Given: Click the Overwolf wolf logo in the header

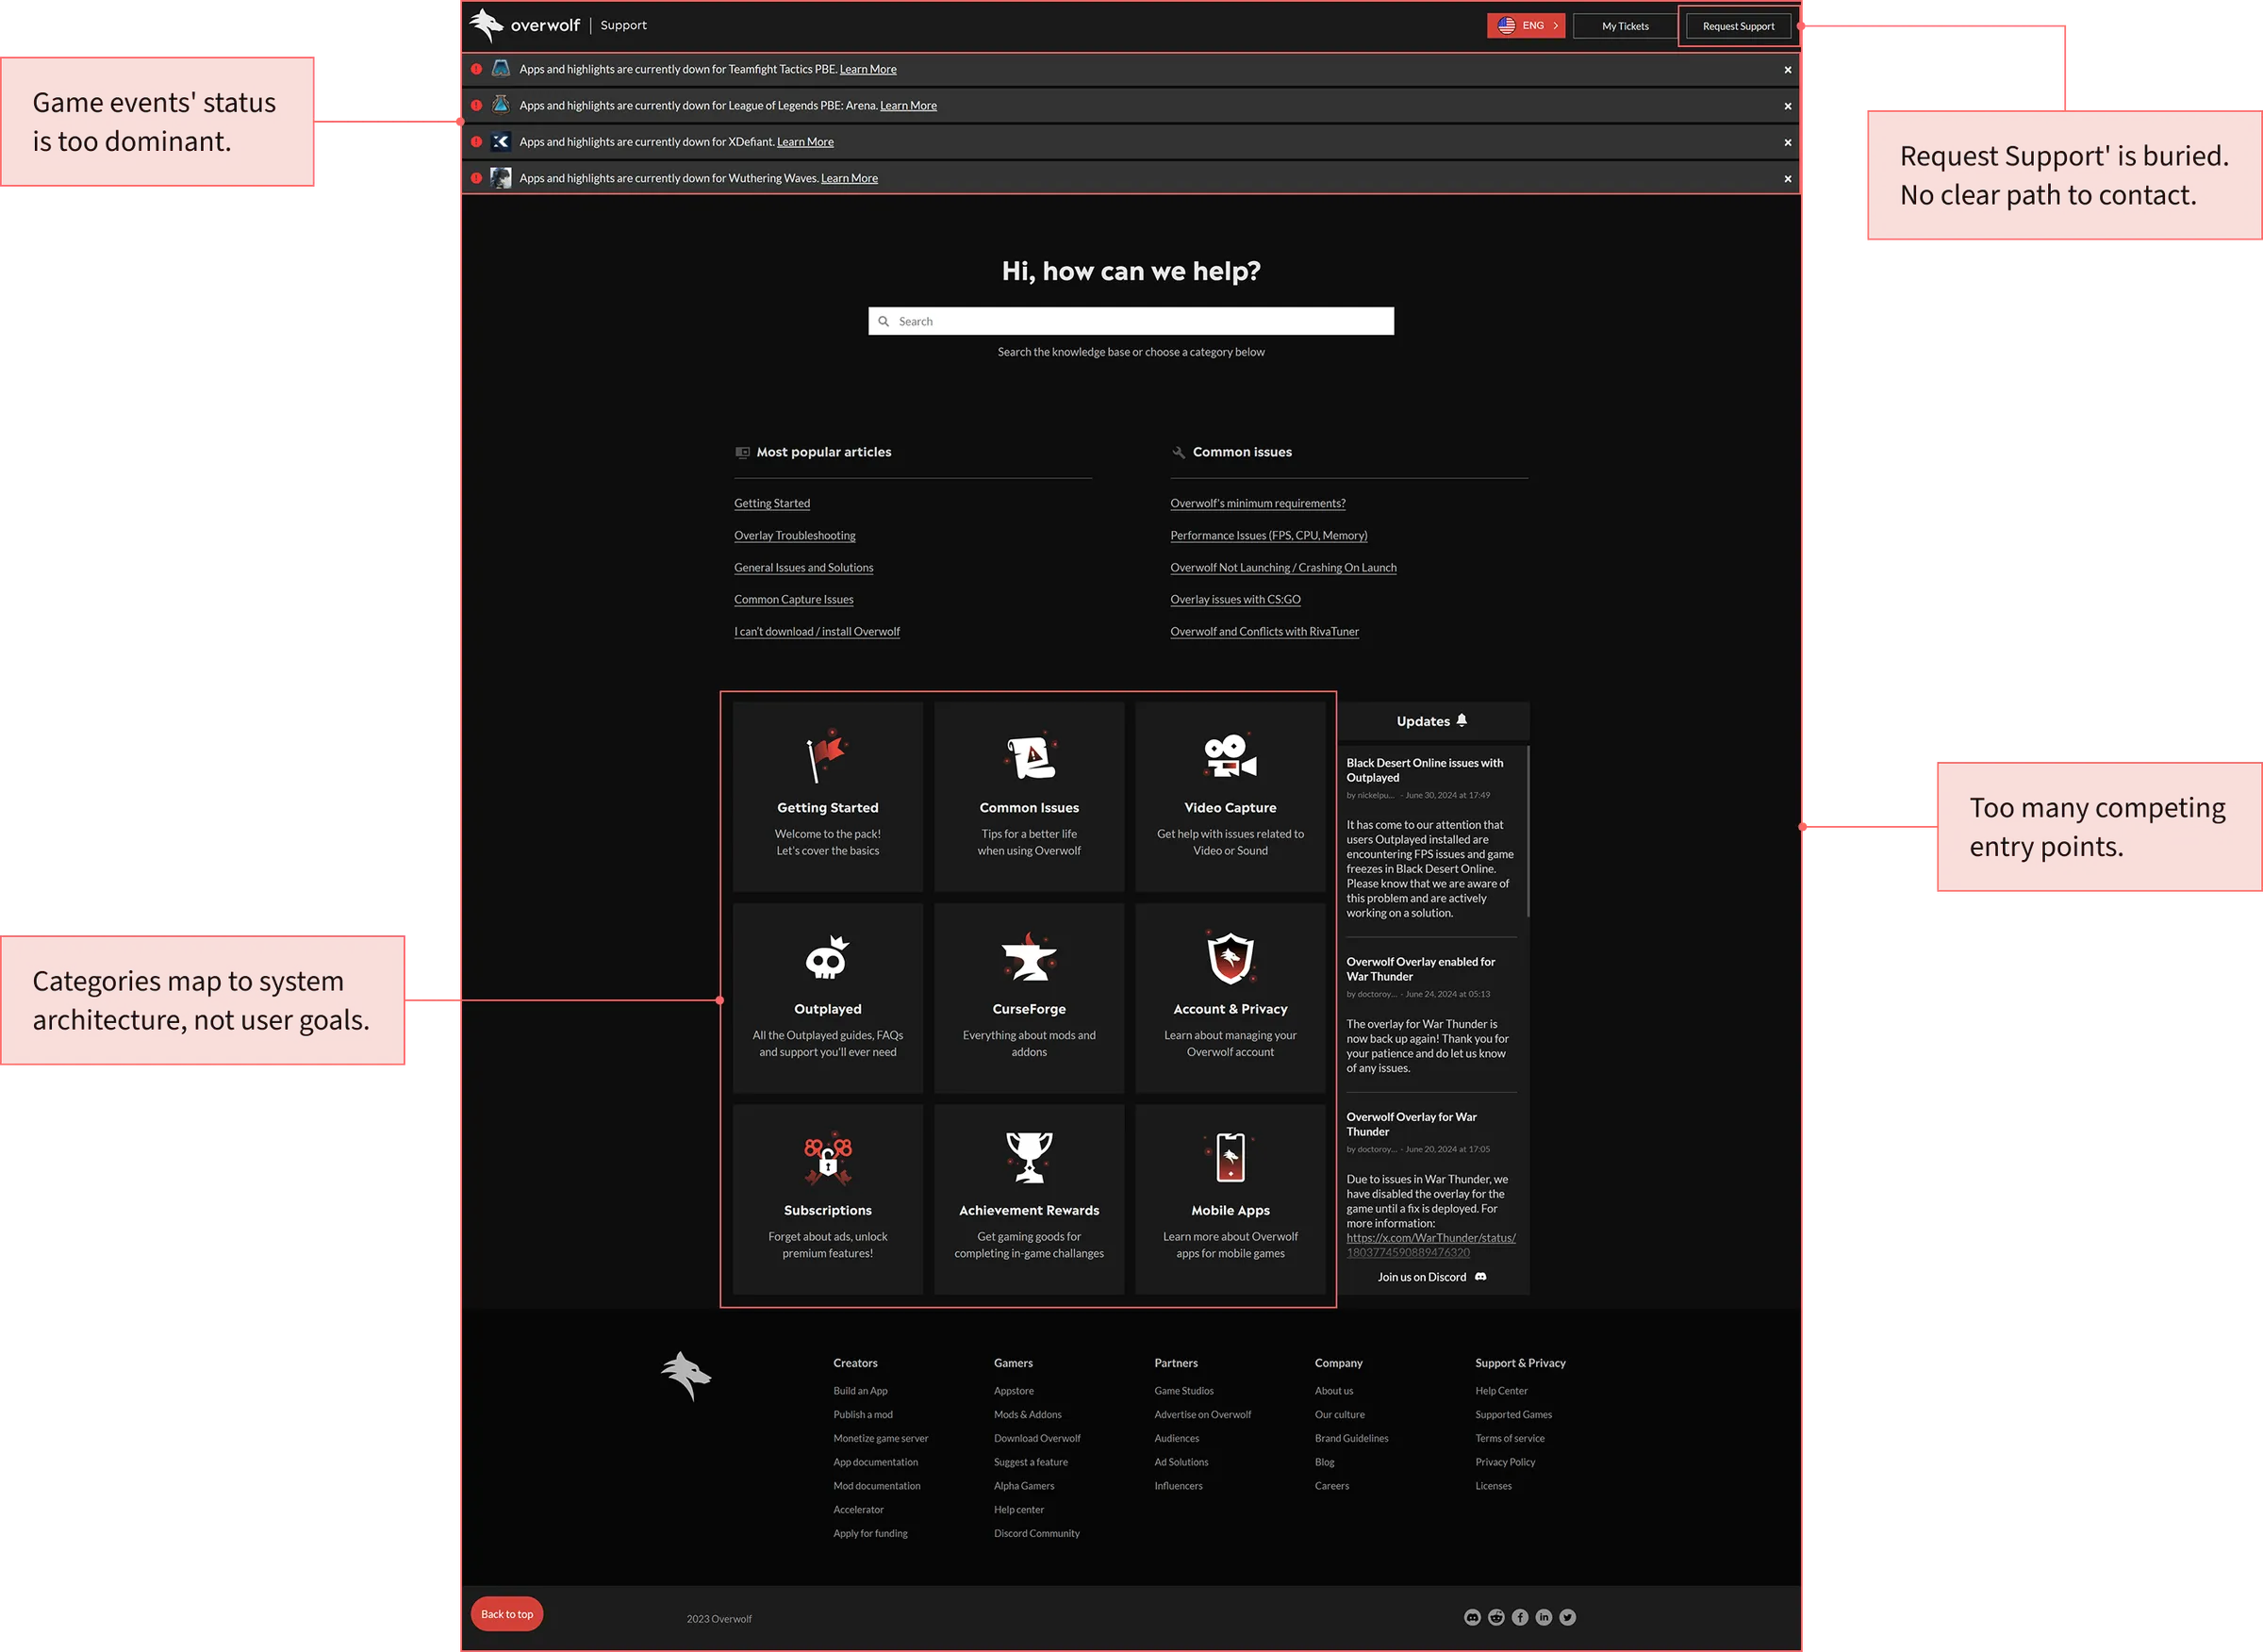Looking at the screenshot, I should tap(486, 25).
